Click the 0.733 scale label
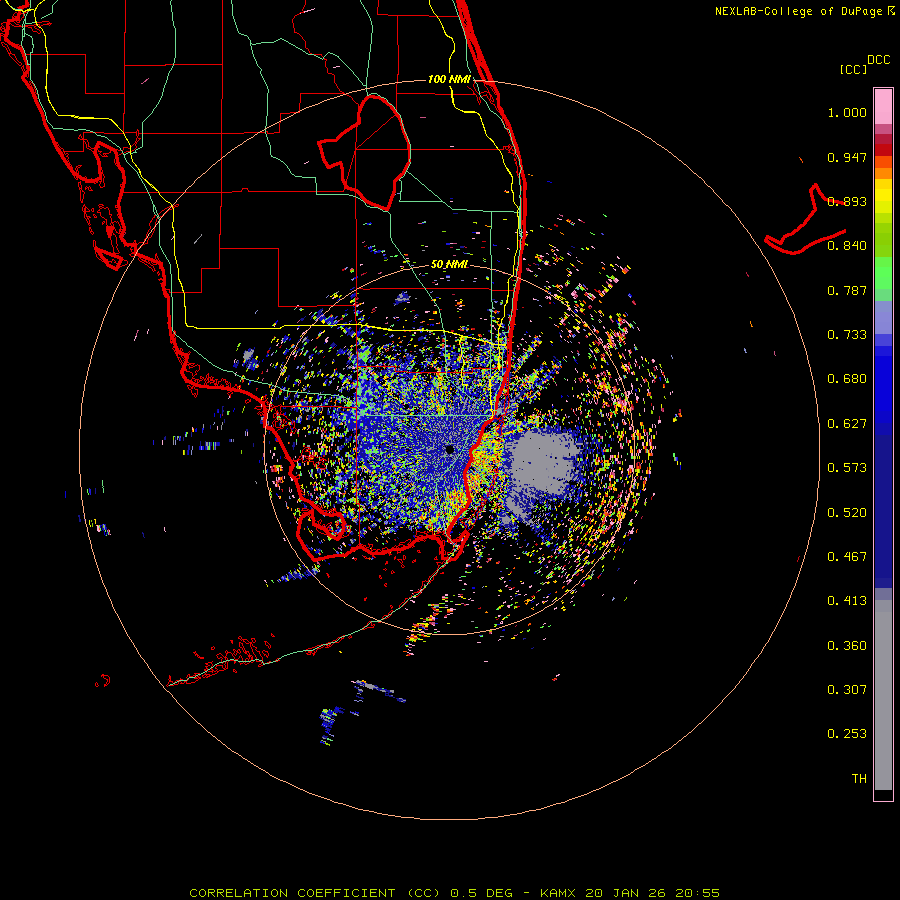900x900 pixels. point(847,335)
